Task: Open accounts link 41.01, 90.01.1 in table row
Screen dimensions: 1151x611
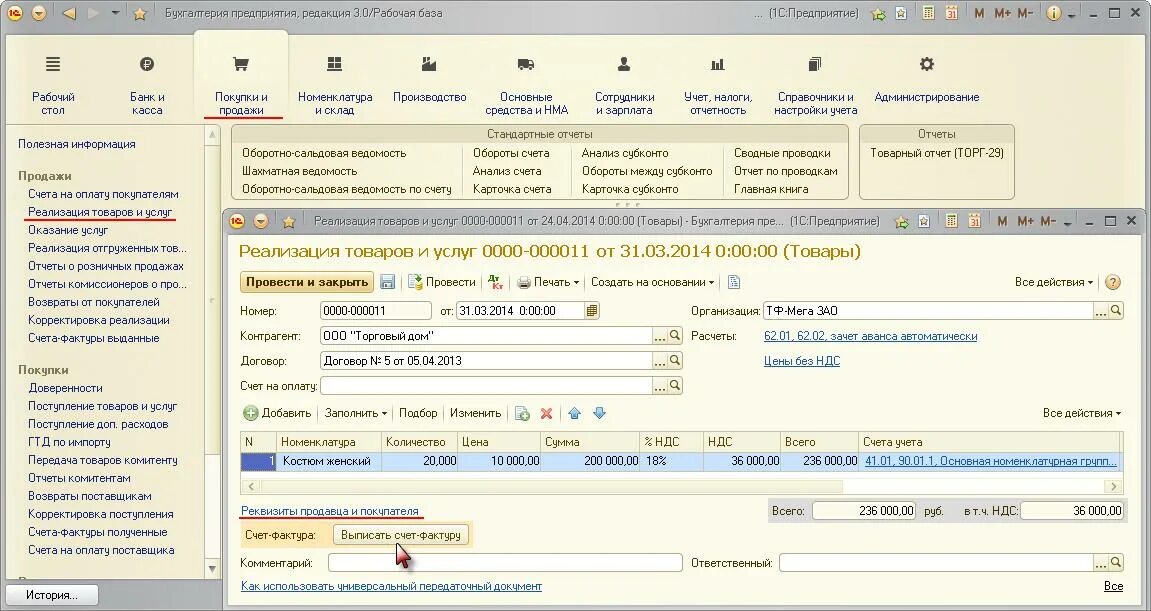Action: tap(990, 461)
